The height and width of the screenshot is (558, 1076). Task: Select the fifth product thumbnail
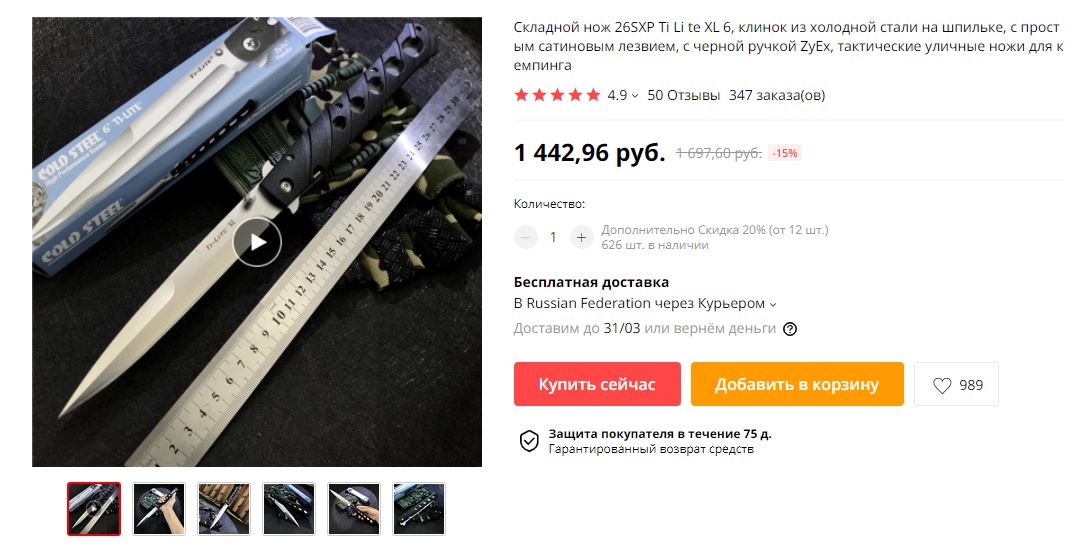click(x=354, y=509)
